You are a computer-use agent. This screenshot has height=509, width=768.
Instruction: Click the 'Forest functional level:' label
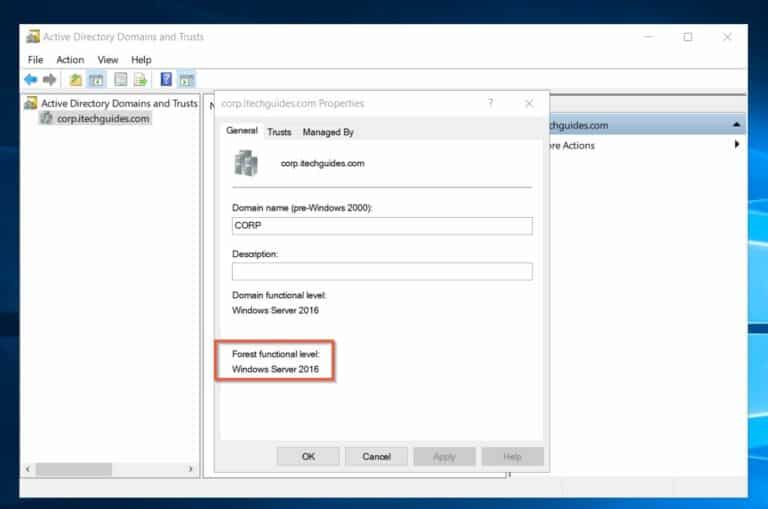276,354
